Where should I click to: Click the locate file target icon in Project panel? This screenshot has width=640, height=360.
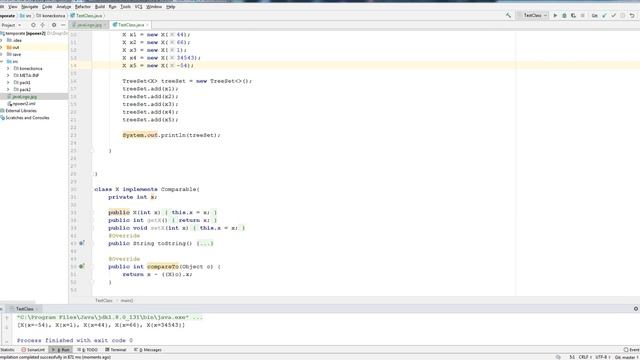tap(33, 25)
